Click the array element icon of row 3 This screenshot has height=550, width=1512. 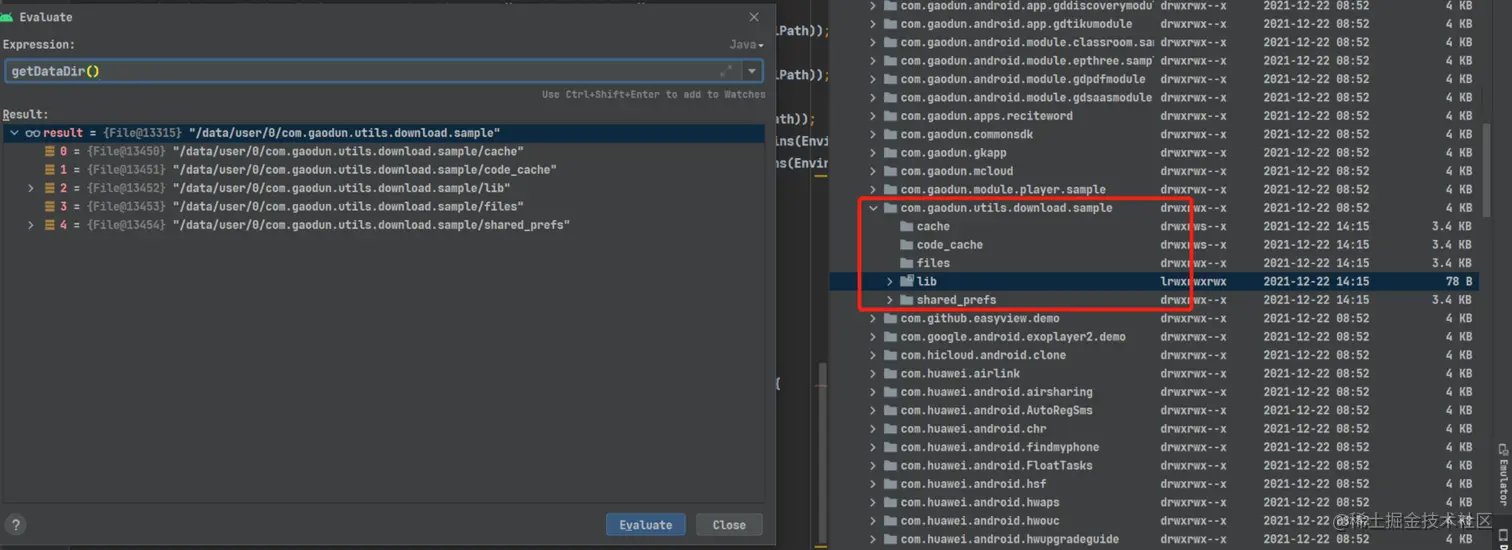coord(49,207)
